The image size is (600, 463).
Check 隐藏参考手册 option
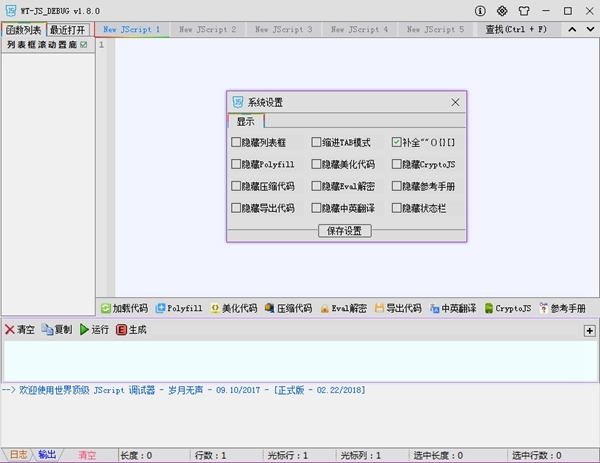396,186
